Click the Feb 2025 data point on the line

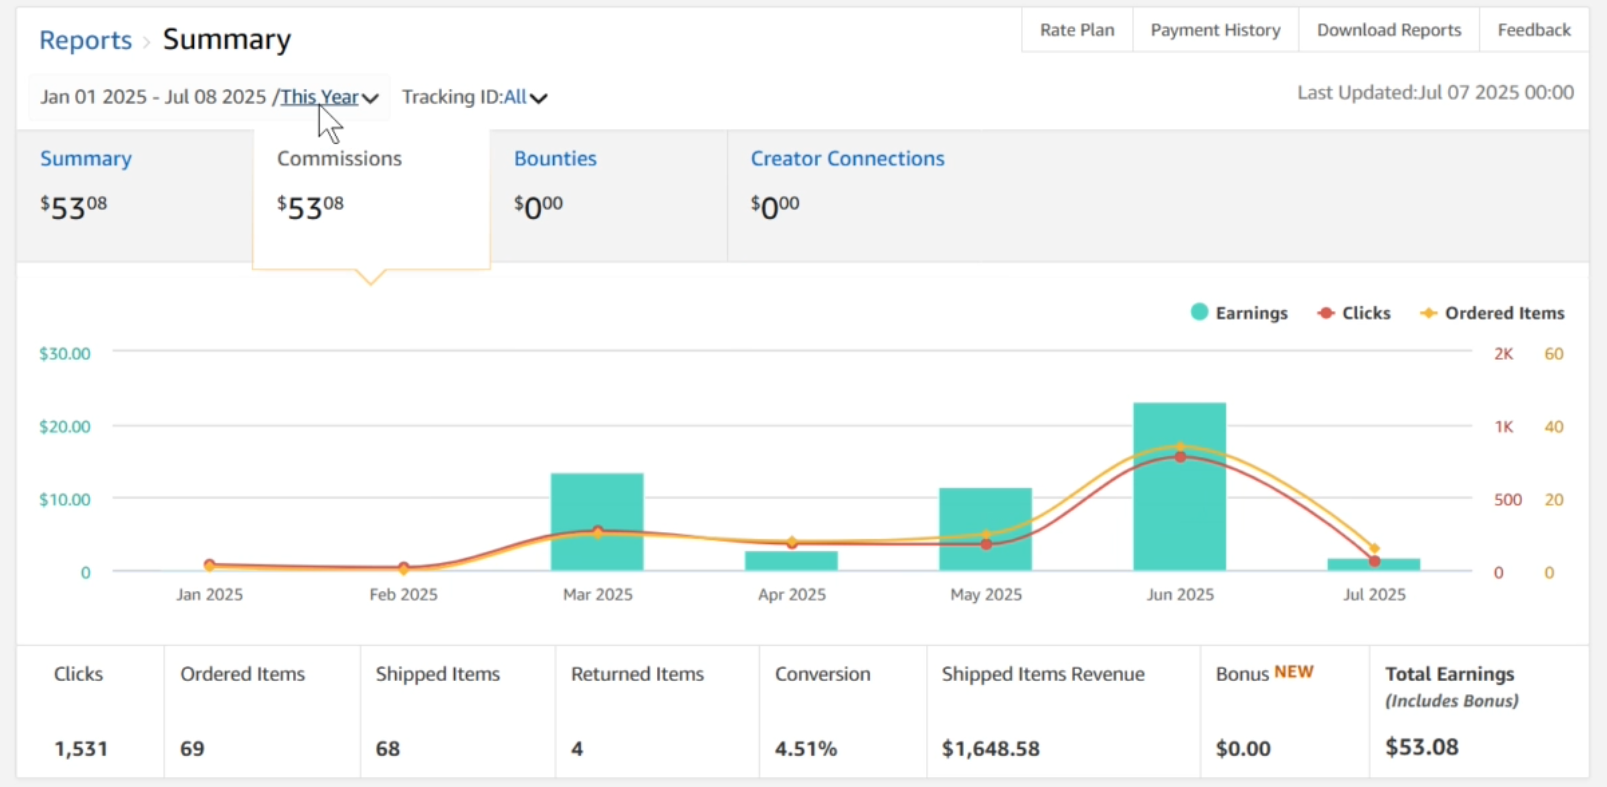tap(403, 568)
